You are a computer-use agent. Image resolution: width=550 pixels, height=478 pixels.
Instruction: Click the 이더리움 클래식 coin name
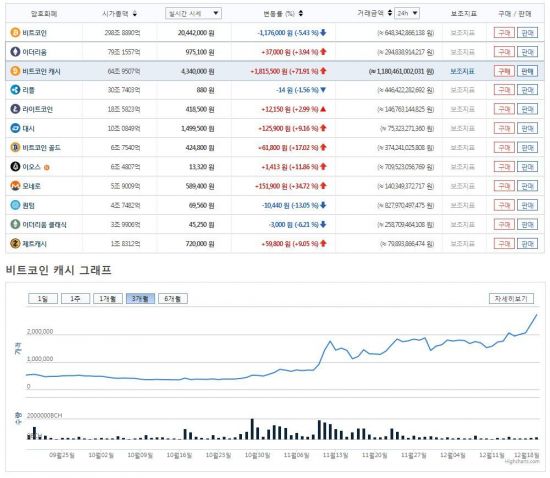click(x=44, y=224)
